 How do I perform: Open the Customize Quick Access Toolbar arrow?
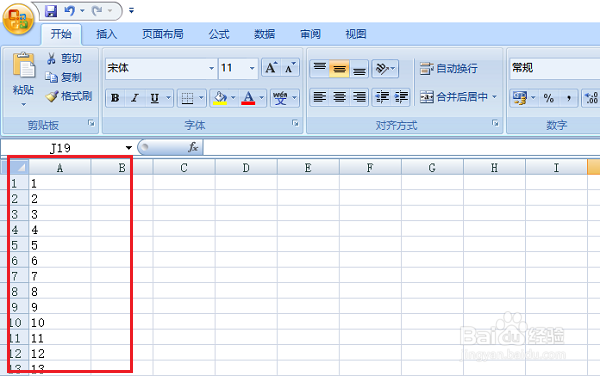(131, 11)
